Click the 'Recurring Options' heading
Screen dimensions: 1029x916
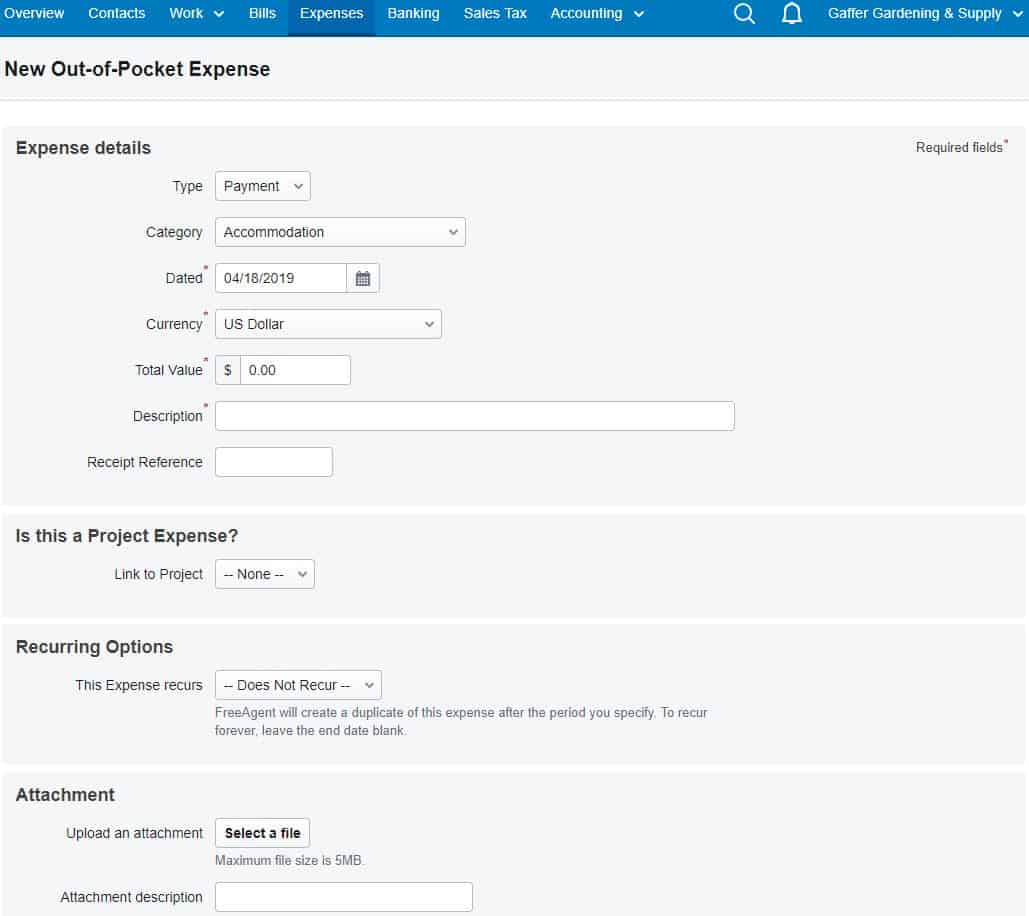coord(94,647)
